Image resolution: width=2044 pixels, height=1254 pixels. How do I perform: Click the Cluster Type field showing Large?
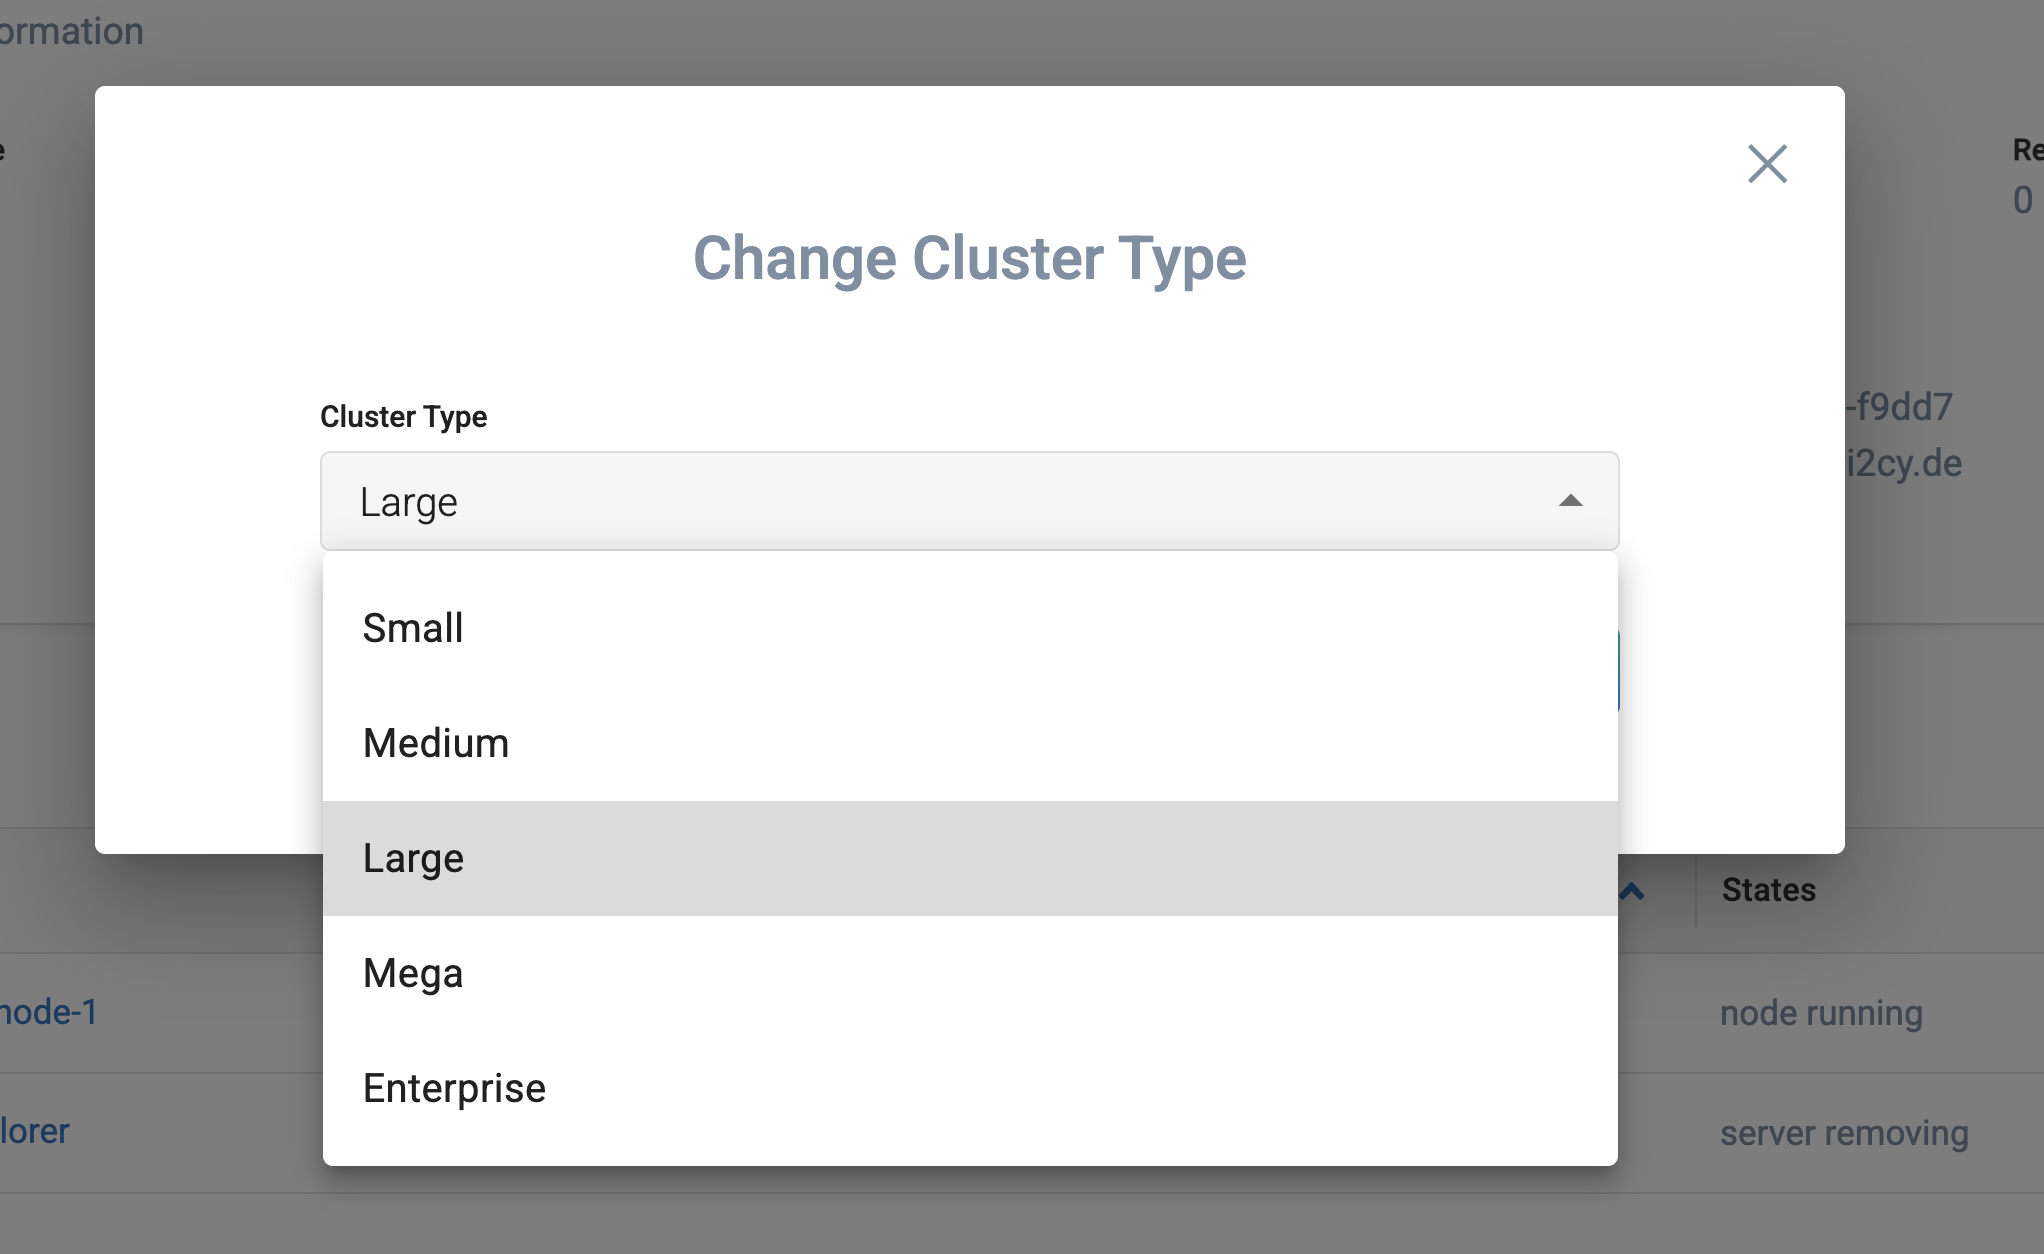pos(969,501)
